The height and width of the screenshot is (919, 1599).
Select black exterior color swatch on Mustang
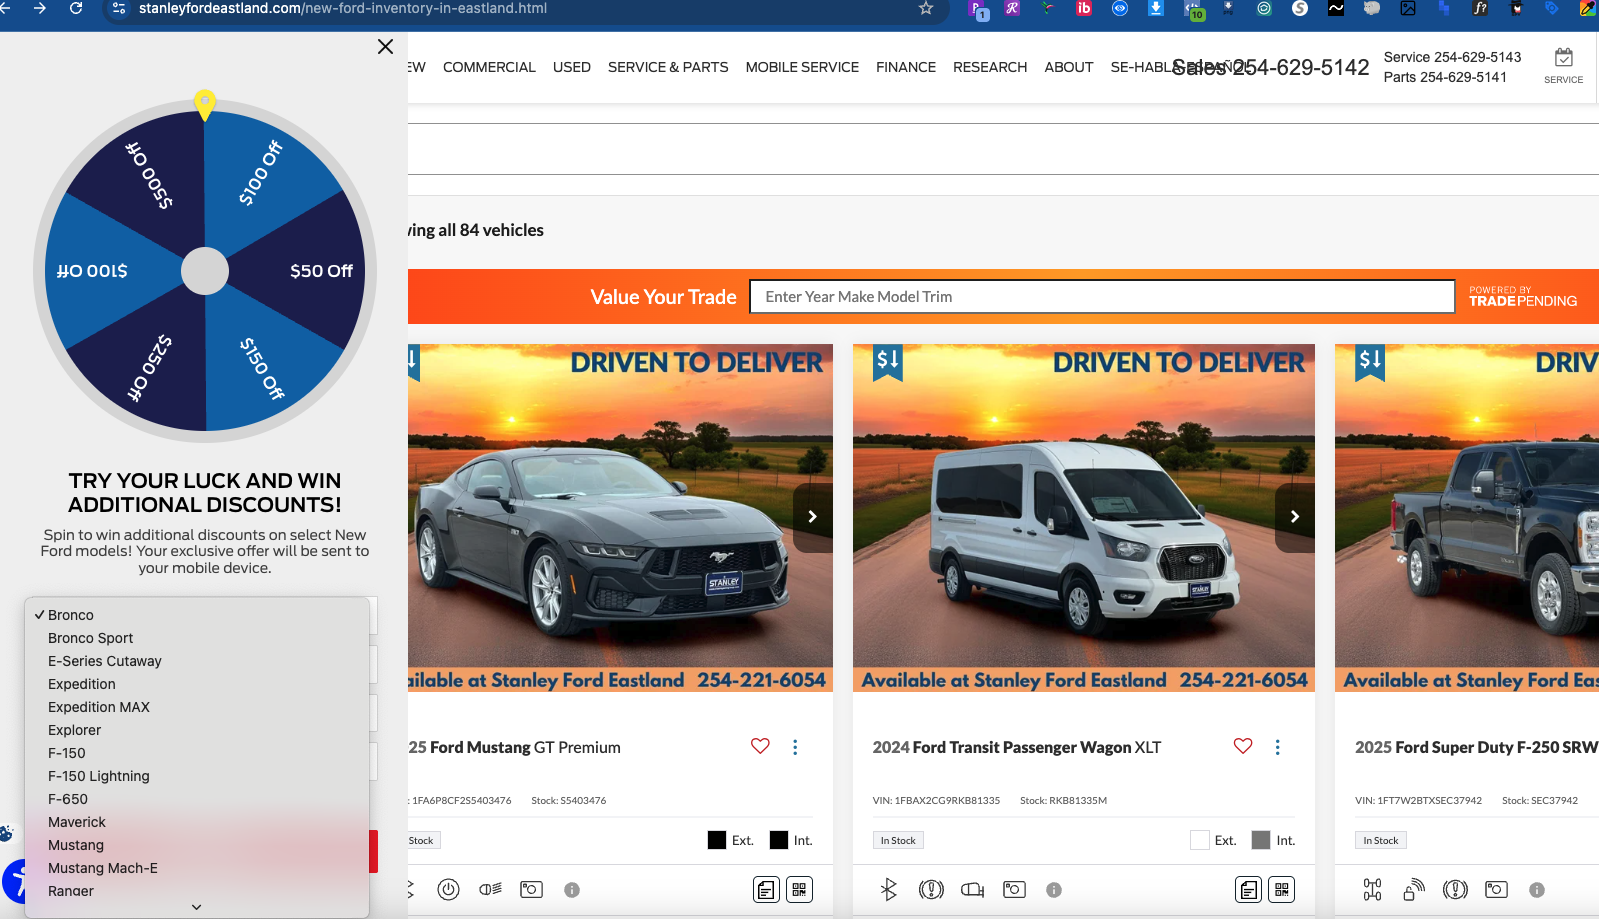[717, 840]
